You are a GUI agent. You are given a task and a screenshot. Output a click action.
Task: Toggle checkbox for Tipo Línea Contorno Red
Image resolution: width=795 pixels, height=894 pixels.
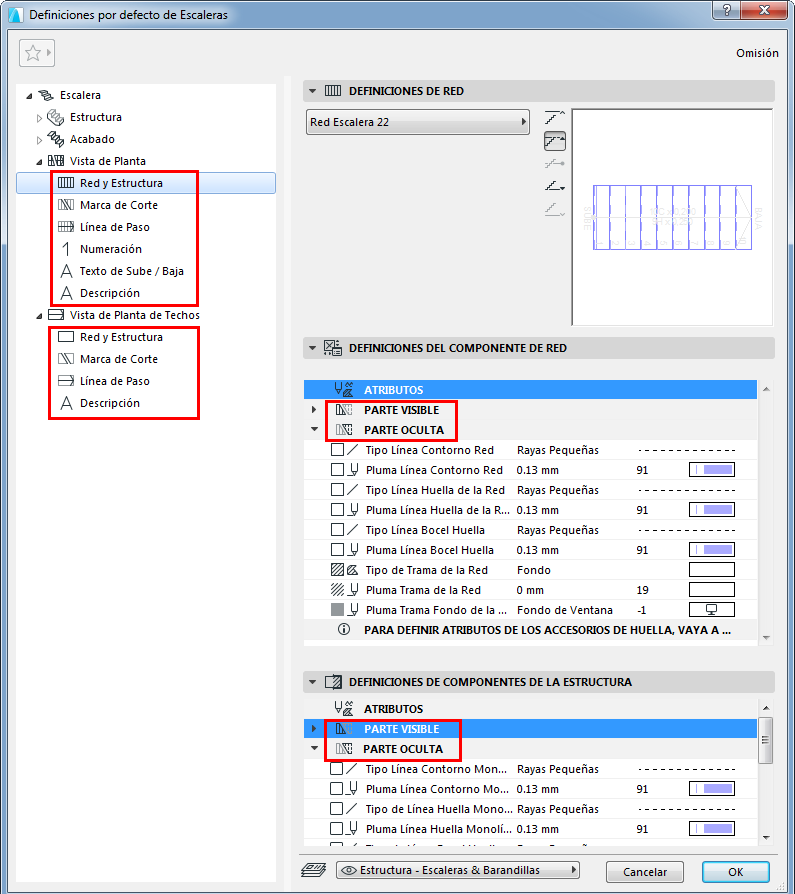click(x=338, y=450)
